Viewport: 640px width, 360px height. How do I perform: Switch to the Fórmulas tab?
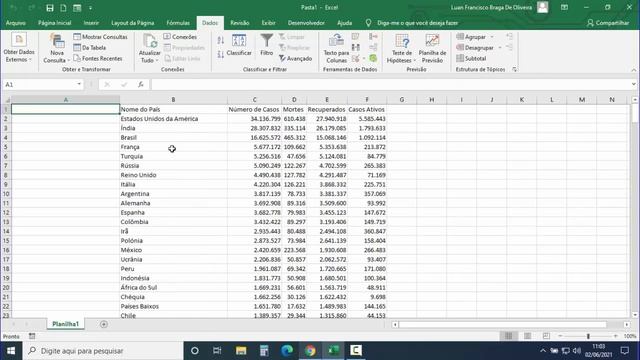point(178,23)
